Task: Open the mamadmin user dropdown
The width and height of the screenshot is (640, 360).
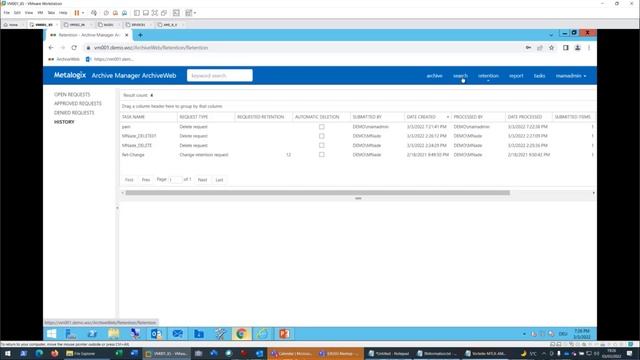Action: tap(571, 76)
